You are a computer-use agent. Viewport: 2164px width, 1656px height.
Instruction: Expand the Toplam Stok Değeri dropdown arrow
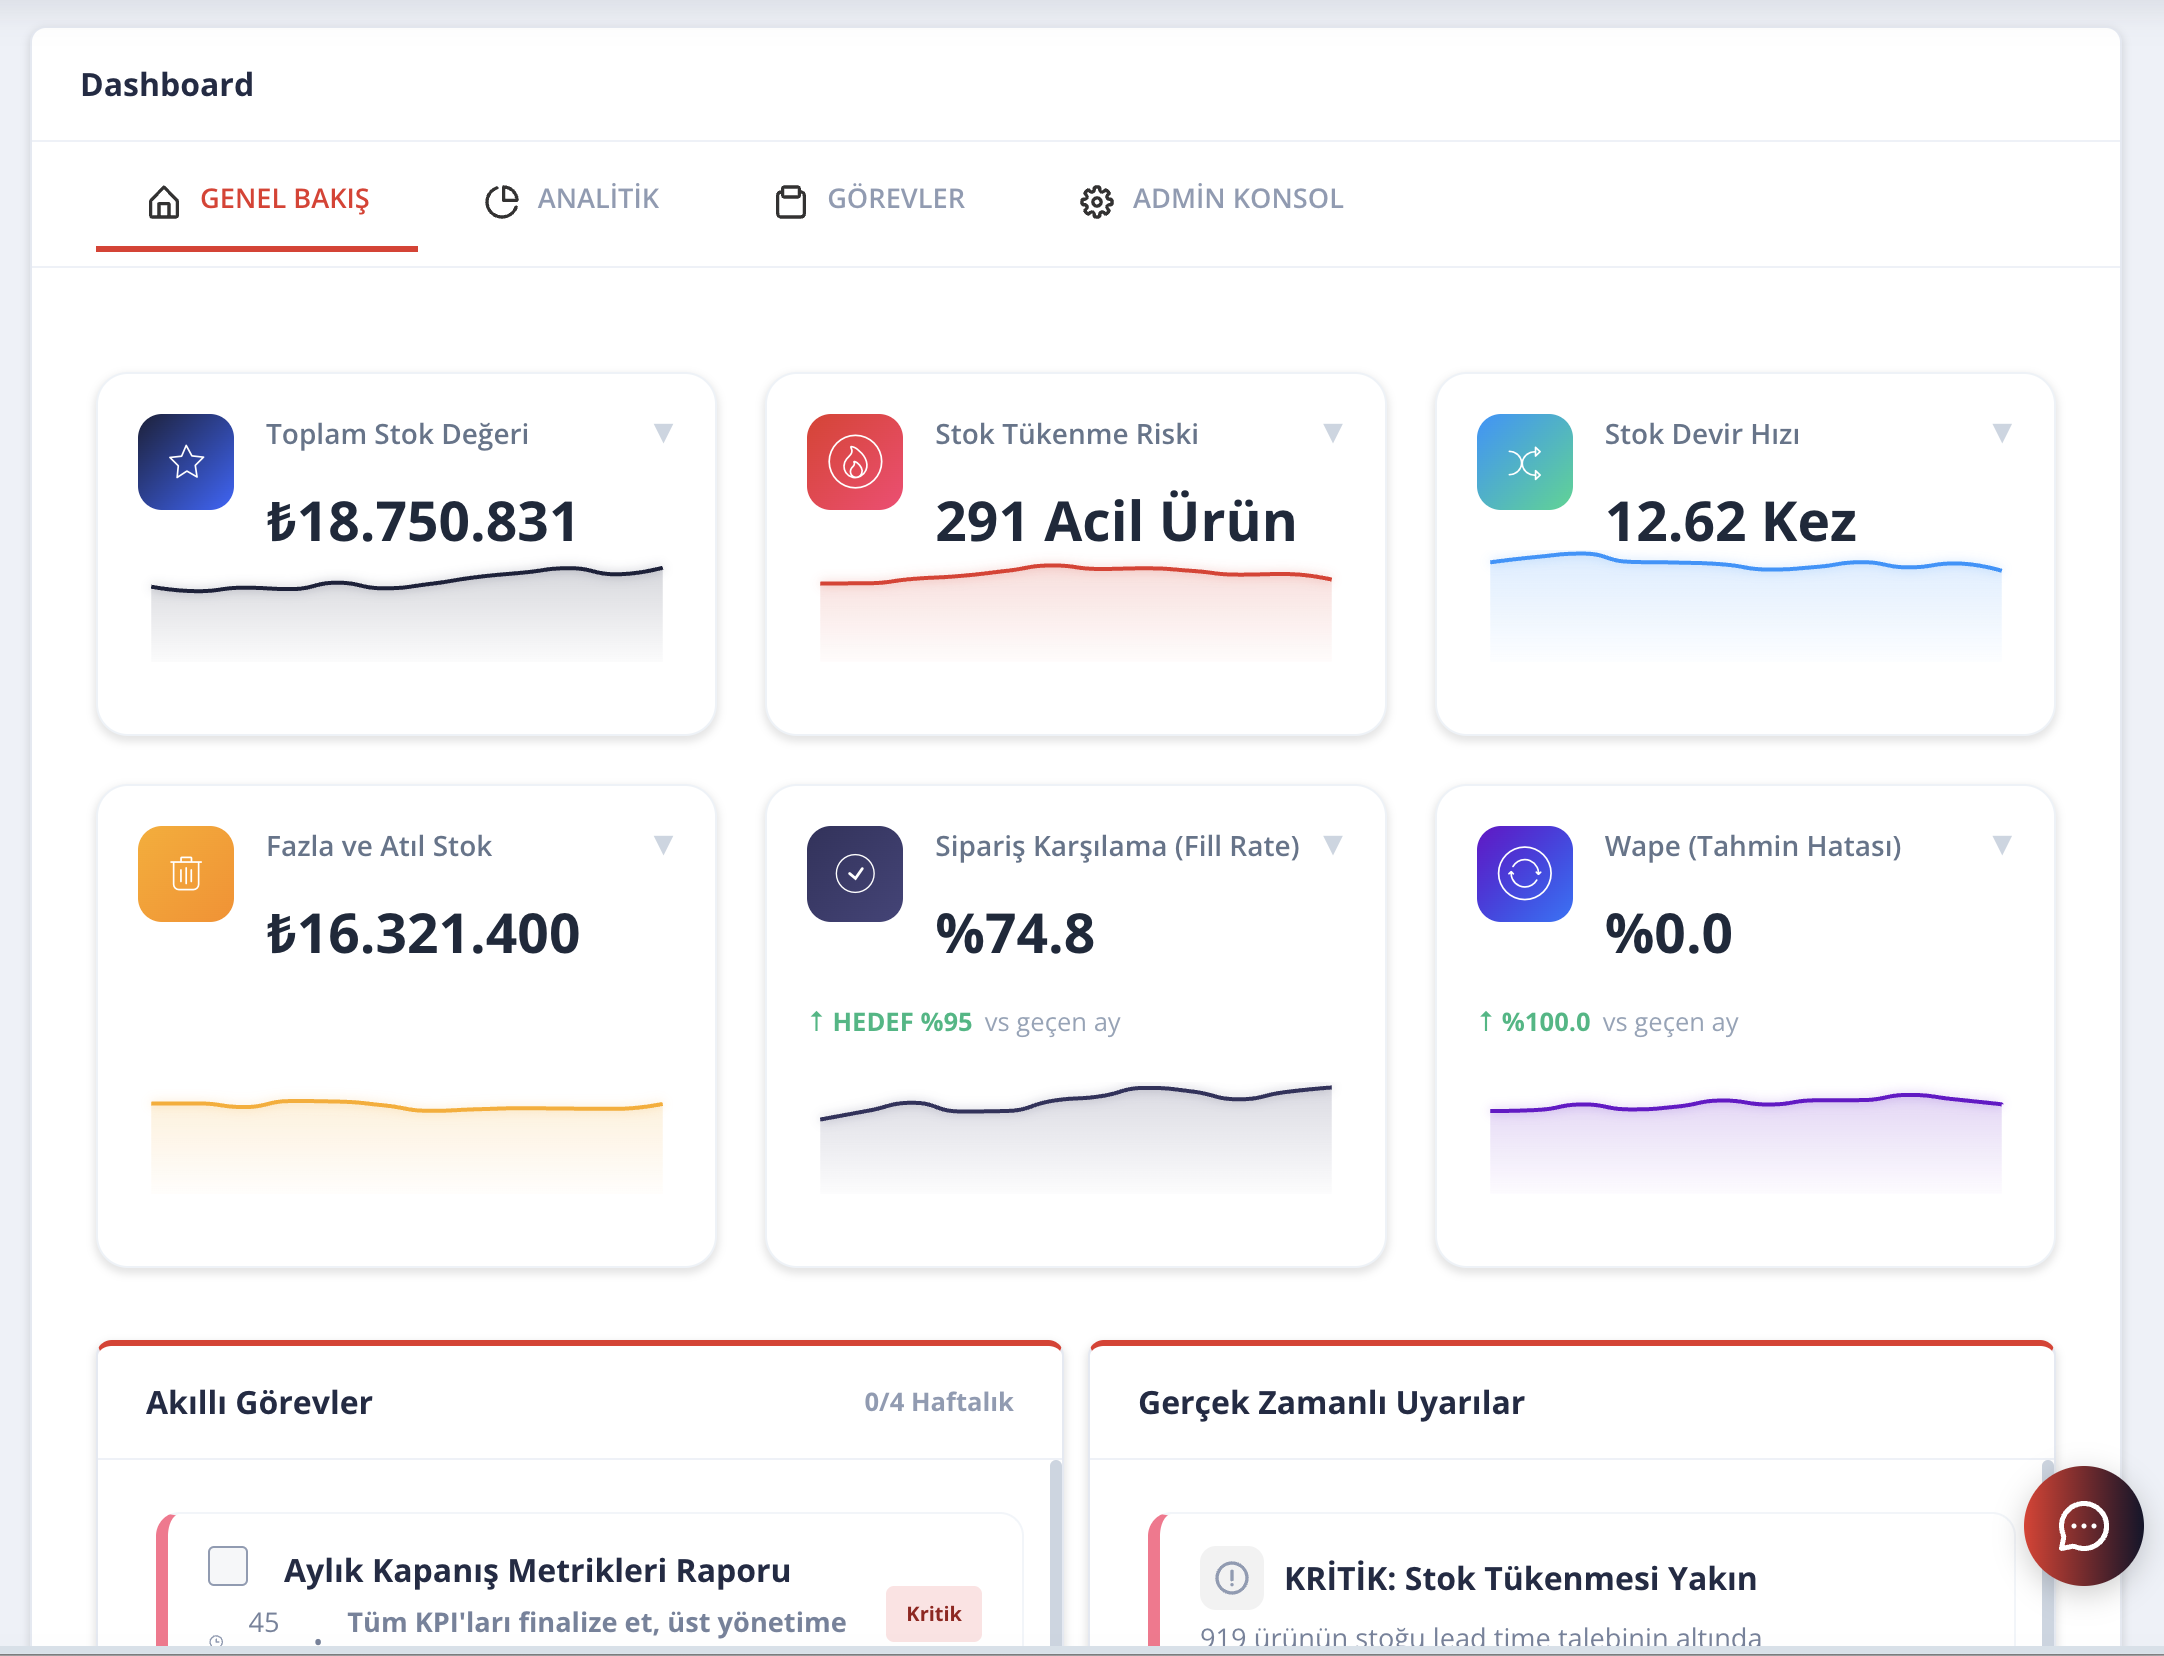coord(663,433)
